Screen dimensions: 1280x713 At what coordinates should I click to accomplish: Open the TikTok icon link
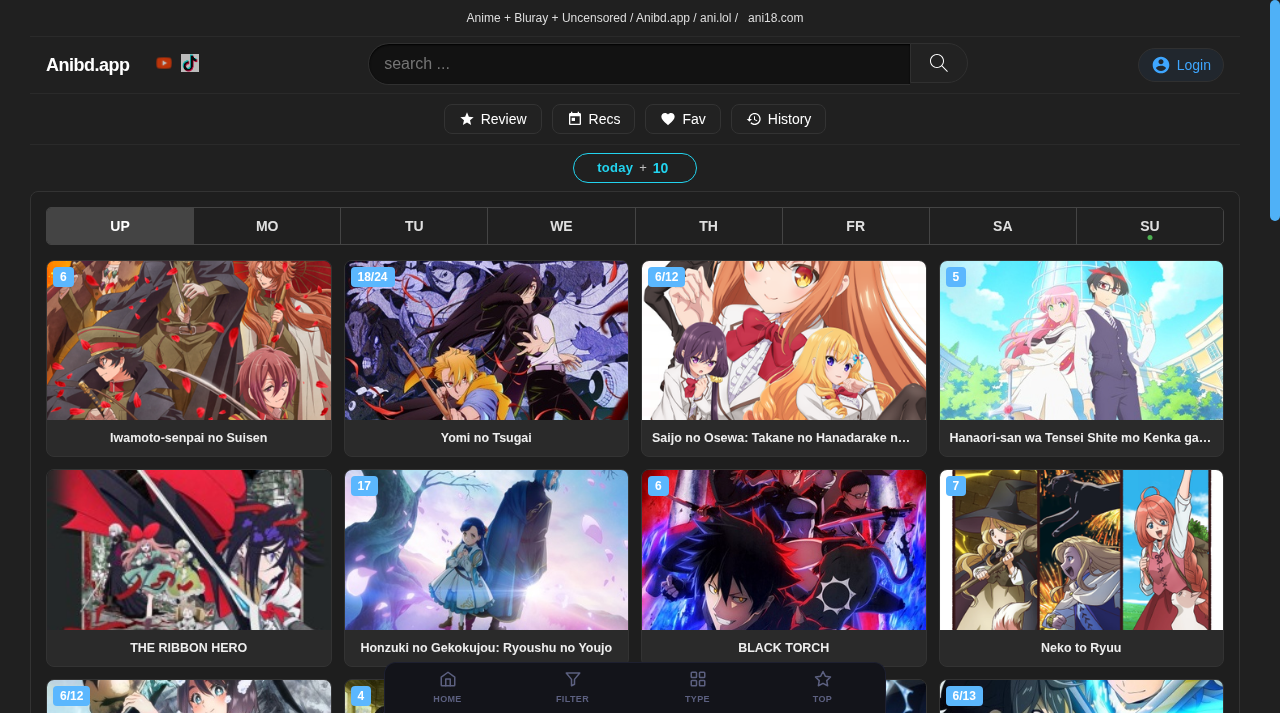point(190,63)
